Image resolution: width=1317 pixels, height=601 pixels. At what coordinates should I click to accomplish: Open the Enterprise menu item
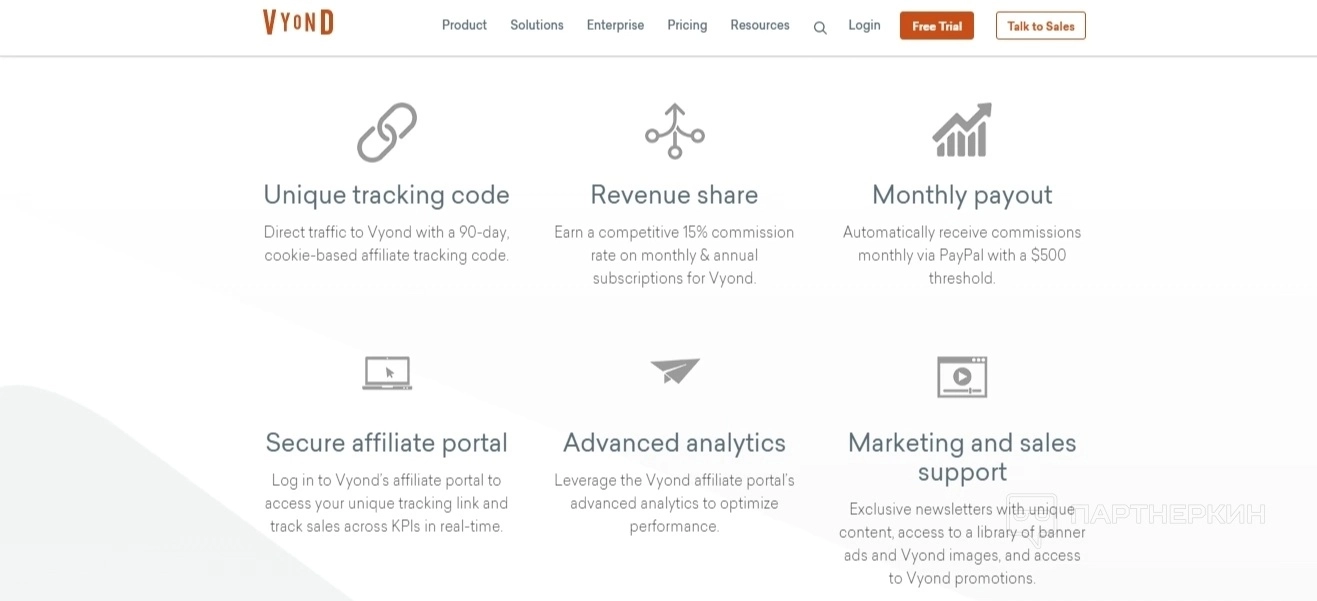coord(615,25)
